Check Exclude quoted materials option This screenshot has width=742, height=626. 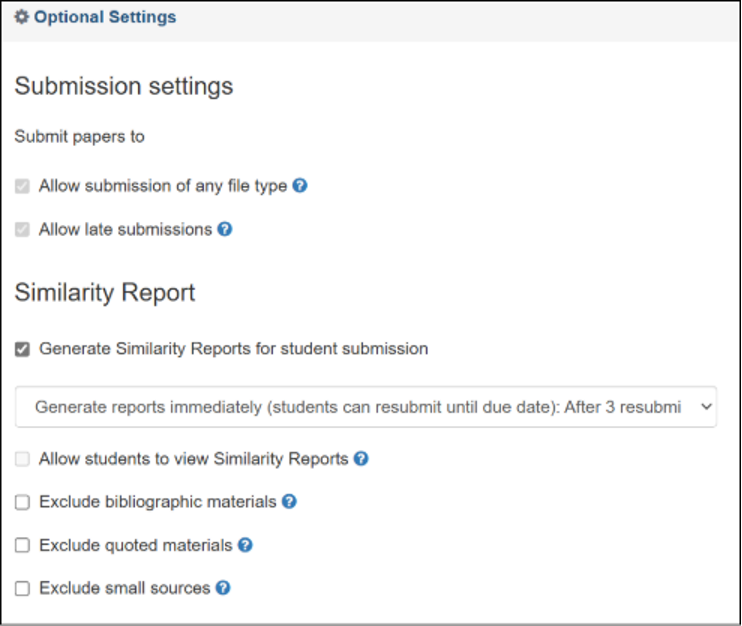pos(22,545)
